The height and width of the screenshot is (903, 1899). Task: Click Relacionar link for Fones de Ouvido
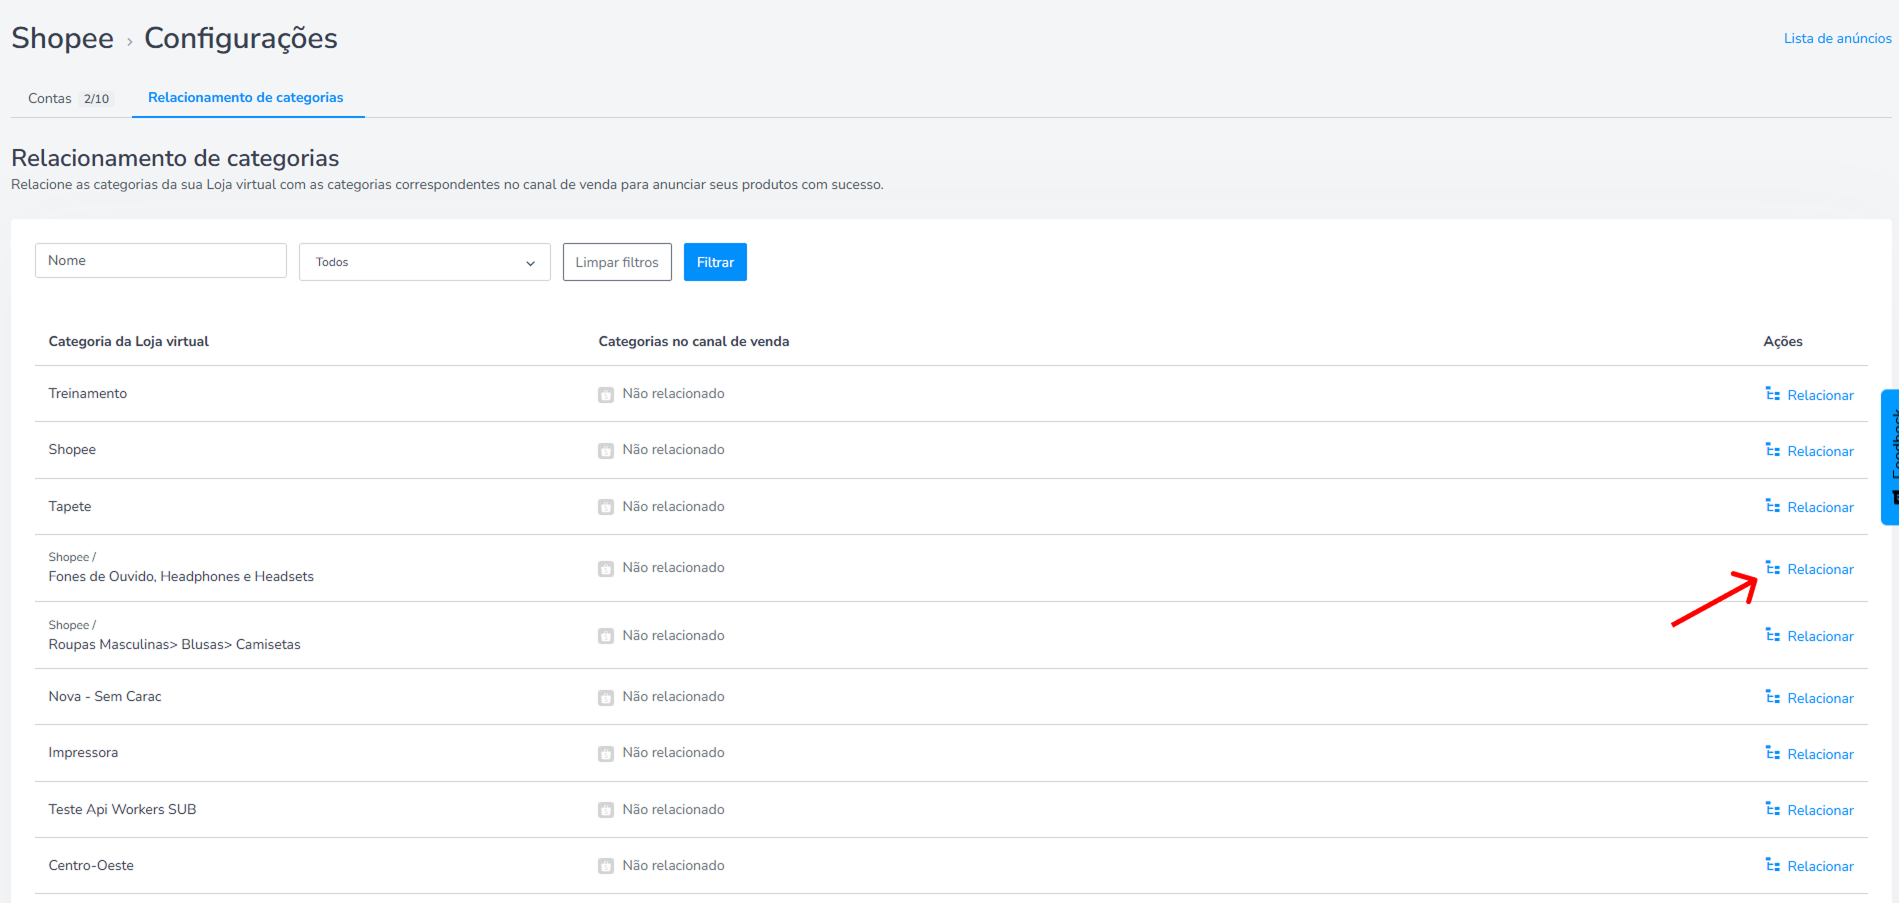click(1820, 569)
